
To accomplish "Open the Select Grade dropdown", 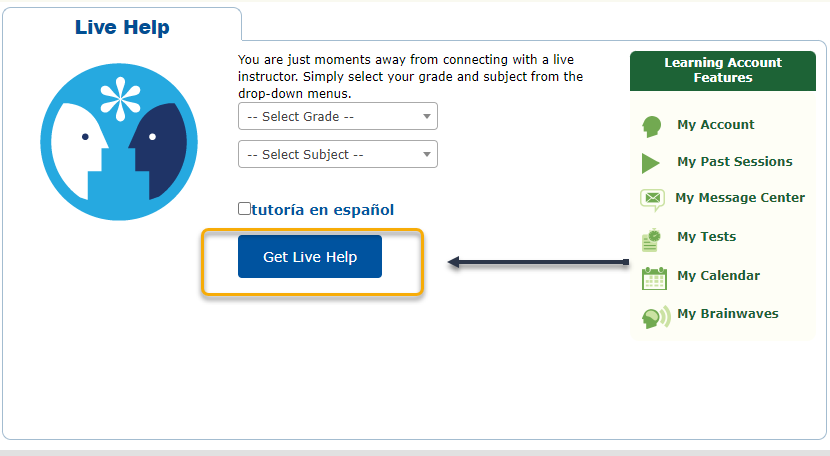I will 338,116.
